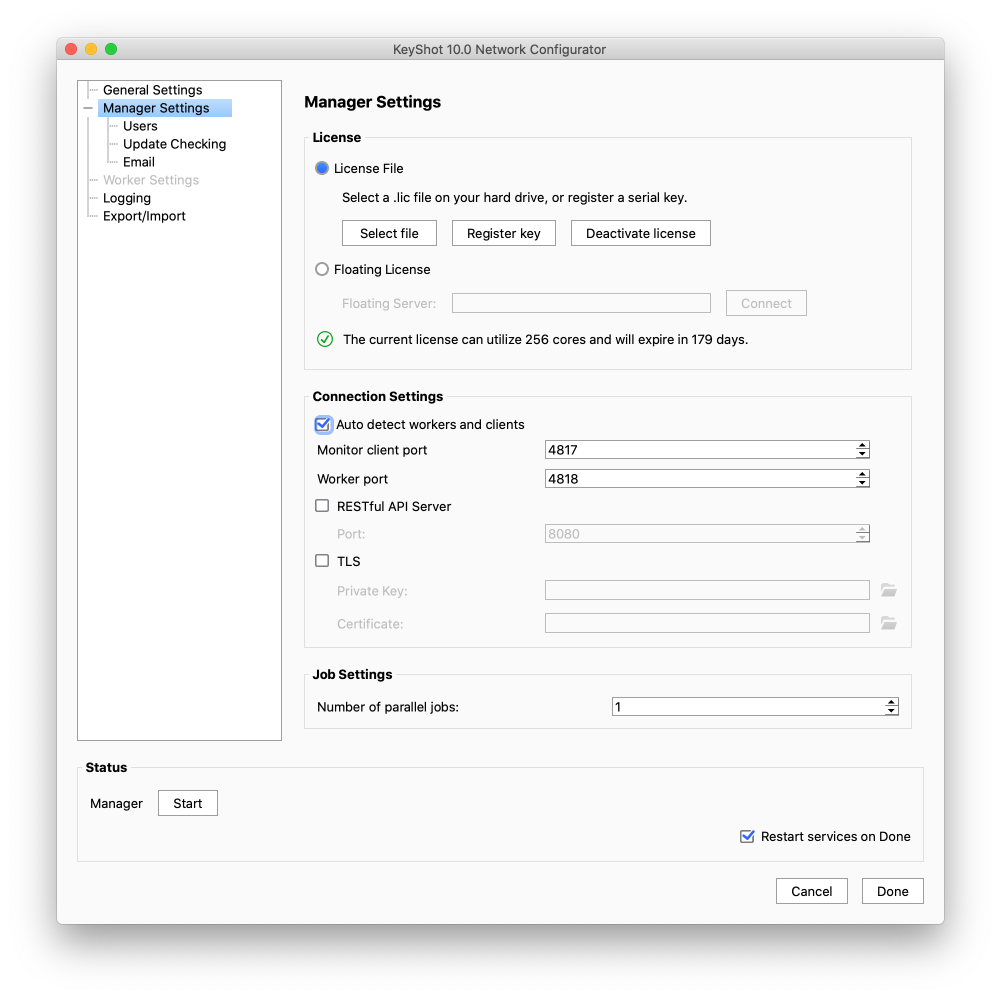Open the Logging settings page
Viewport: 1000px width, 999px height.
pos(127,198)
